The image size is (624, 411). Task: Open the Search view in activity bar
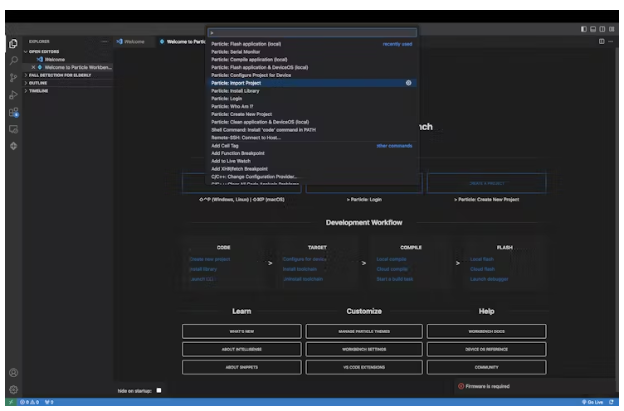[13, 60]
